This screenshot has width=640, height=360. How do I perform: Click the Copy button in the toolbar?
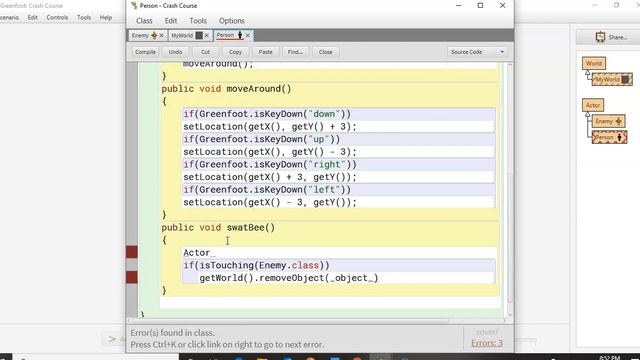(x=236, y=52)
